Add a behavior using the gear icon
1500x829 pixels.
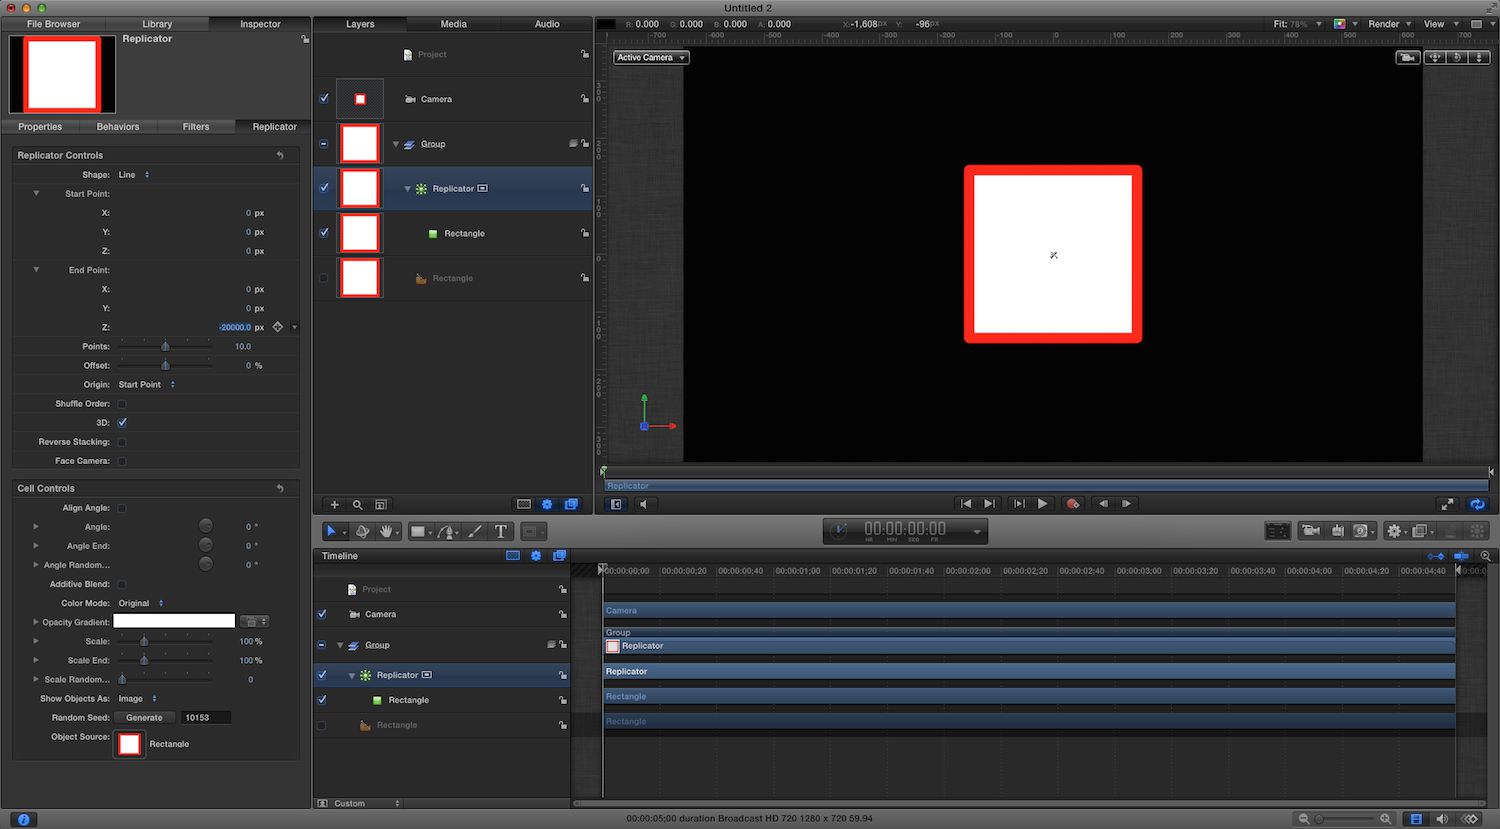click(1394, 531)
